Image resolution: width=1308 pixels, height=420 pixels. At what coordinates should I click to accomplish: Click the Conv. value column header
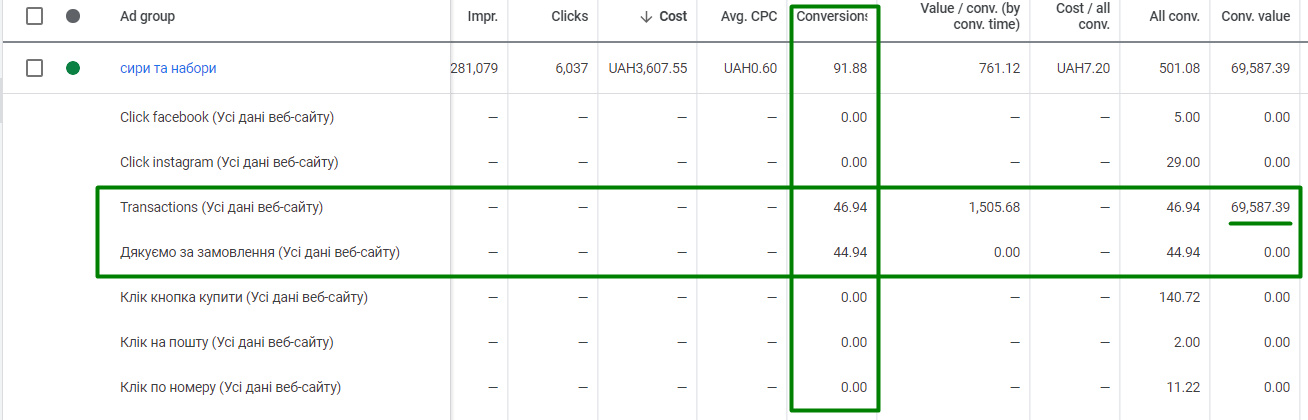coord(1255,17)
